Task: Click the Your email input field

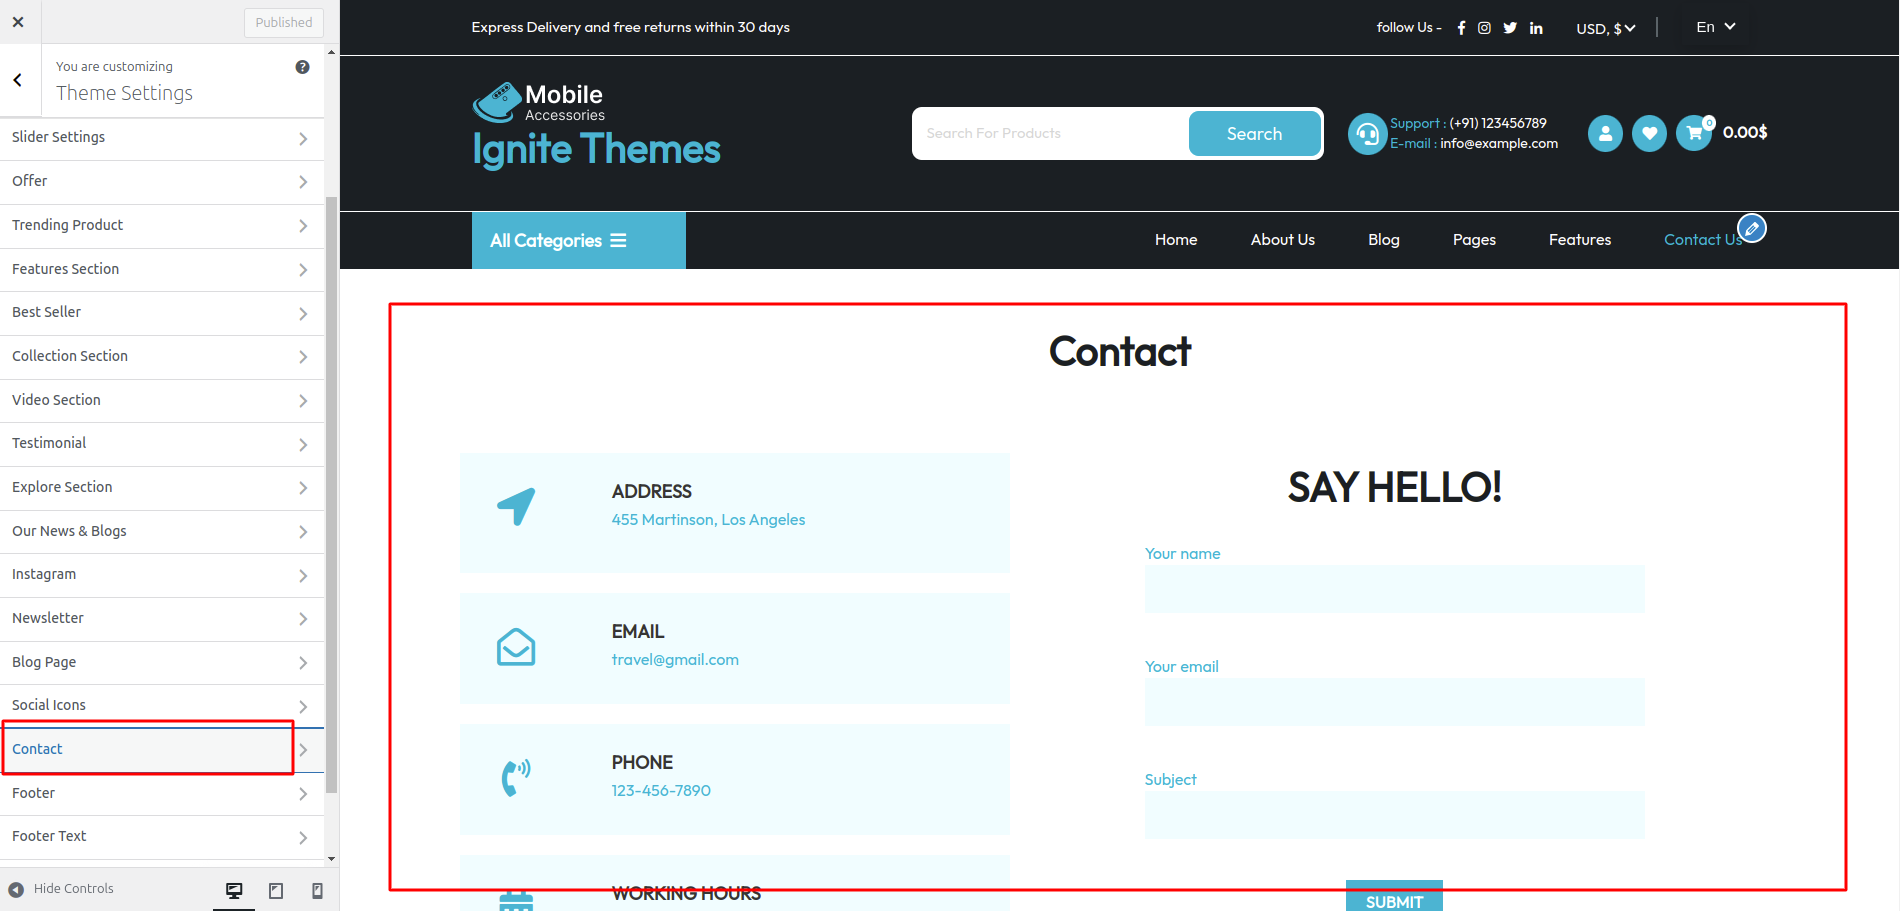Action: [1394, 702]
